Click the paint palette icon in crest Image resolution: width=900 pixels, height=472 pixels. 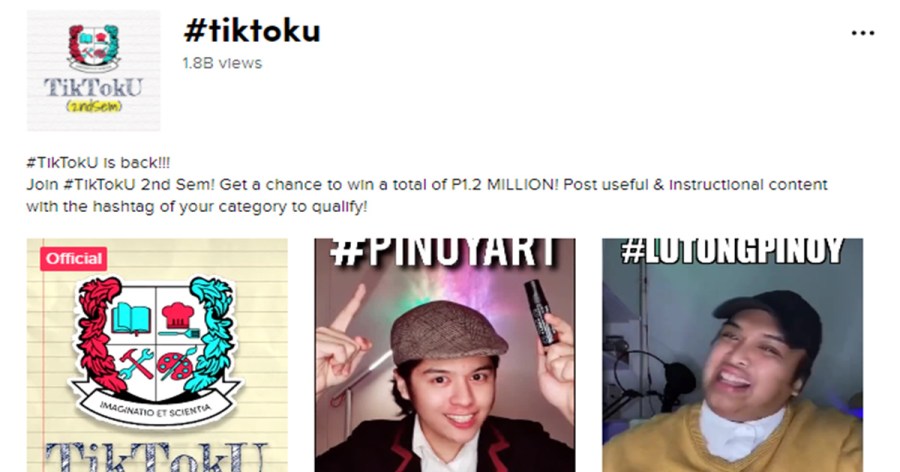177,363
